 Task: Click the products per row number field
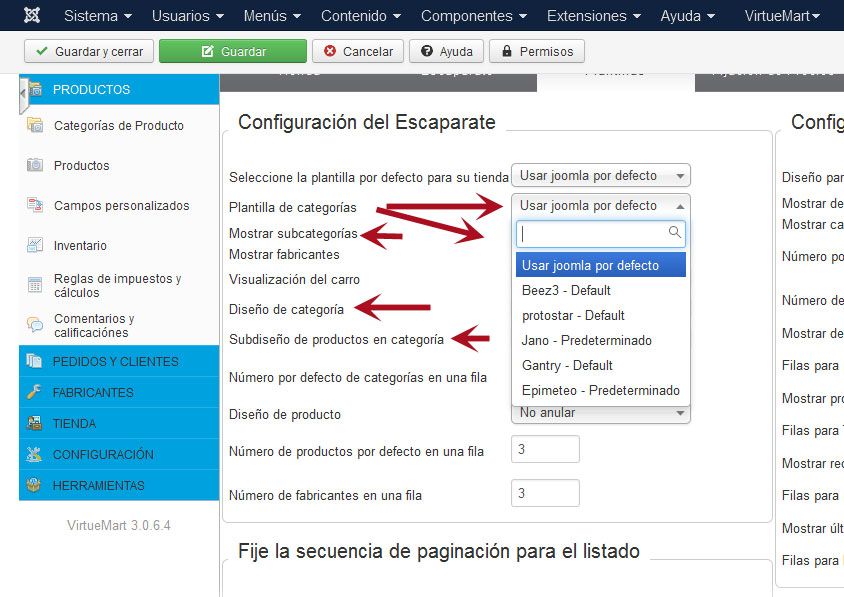point(545,449)
